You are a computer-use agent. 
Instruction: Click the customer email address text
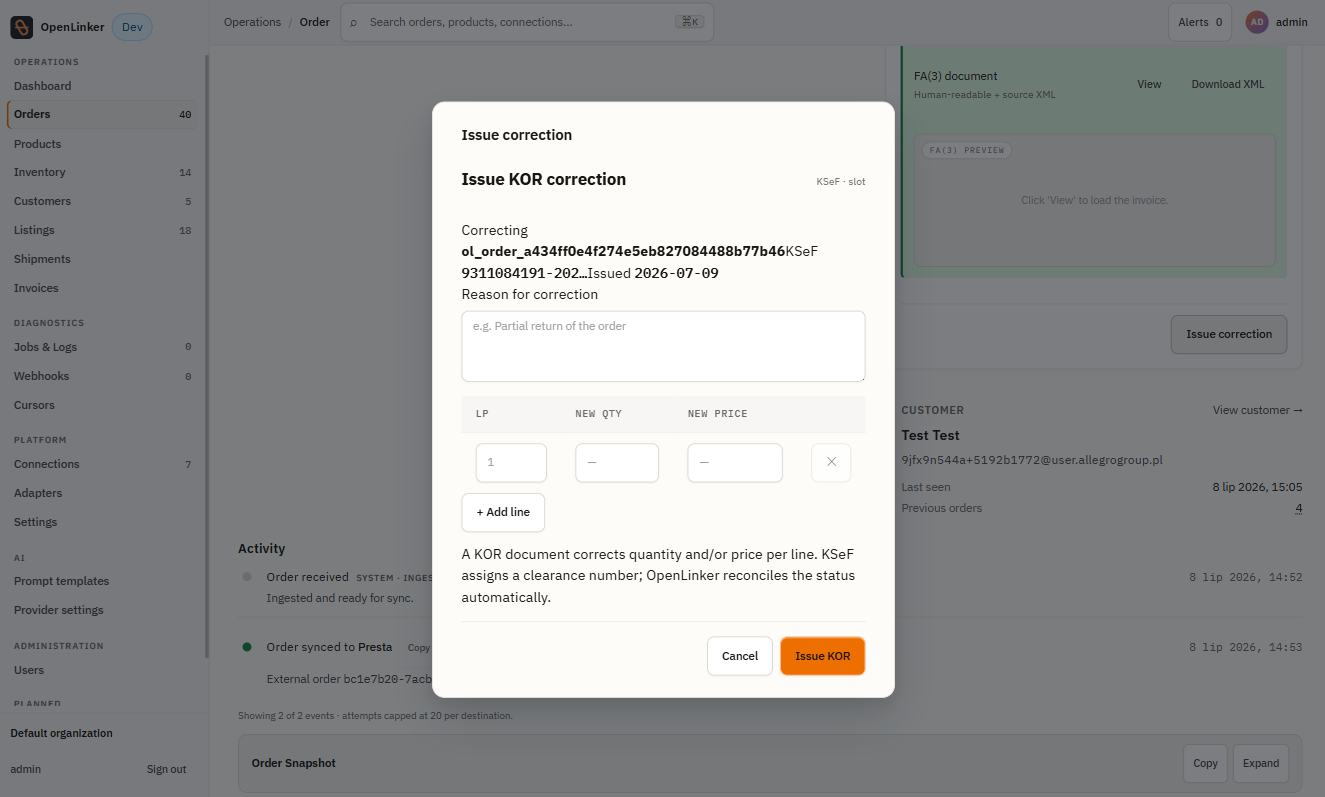pos(1032,460)
